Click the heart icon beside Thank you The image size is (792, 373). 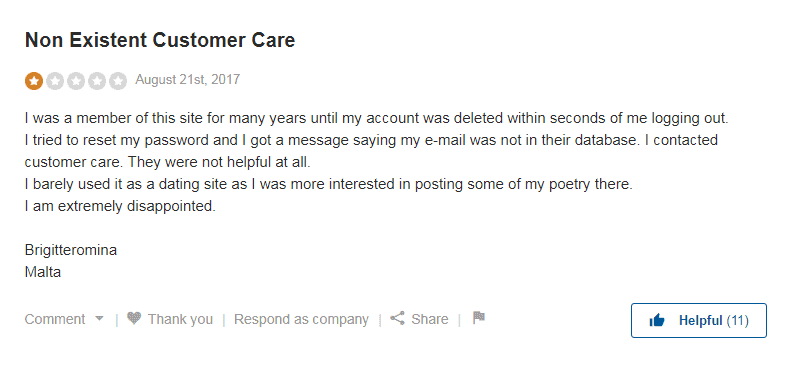[x=134, y=318]
